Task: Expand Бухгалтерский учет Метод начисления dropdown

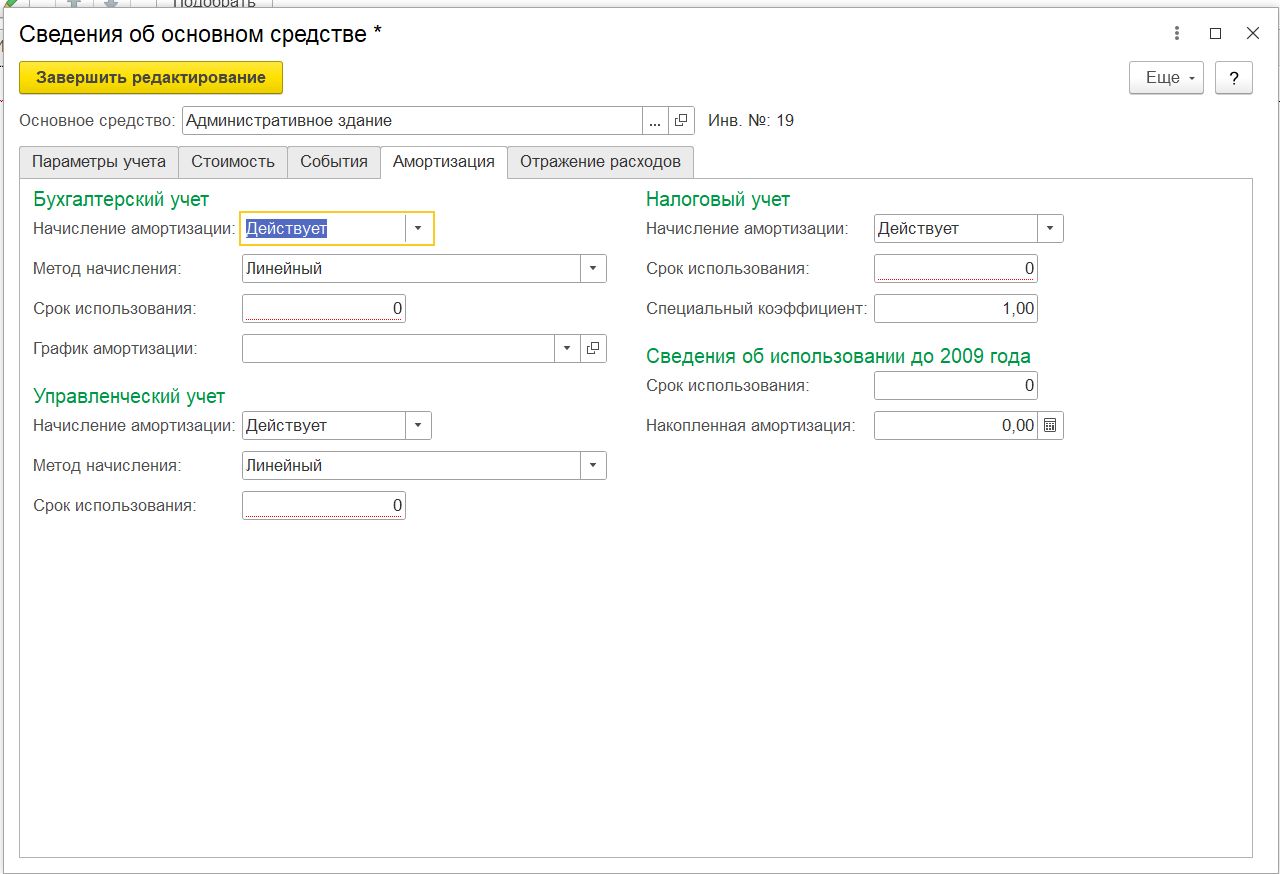Action: [x=593, y=269]
